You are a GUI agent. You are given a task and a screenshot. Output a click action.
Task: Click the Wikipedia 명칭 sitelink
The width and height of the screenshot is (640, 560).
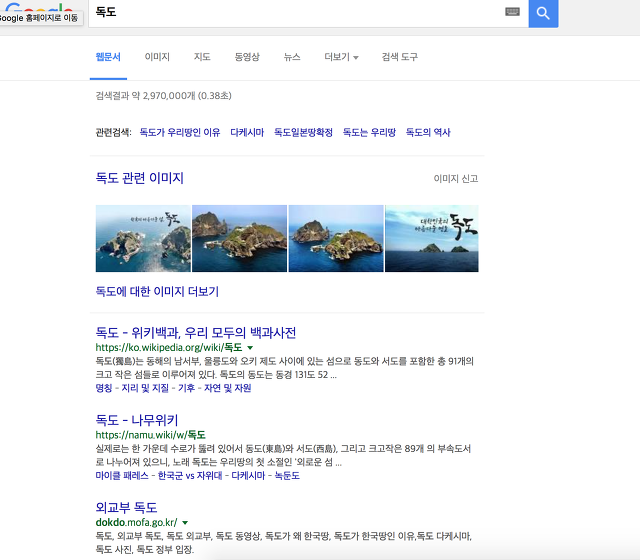click(x=104, y=388)
